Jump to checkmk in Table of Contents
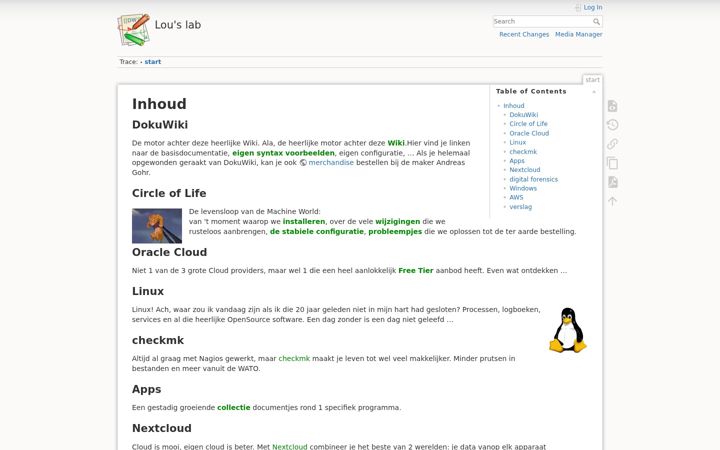 pos(523,152)
